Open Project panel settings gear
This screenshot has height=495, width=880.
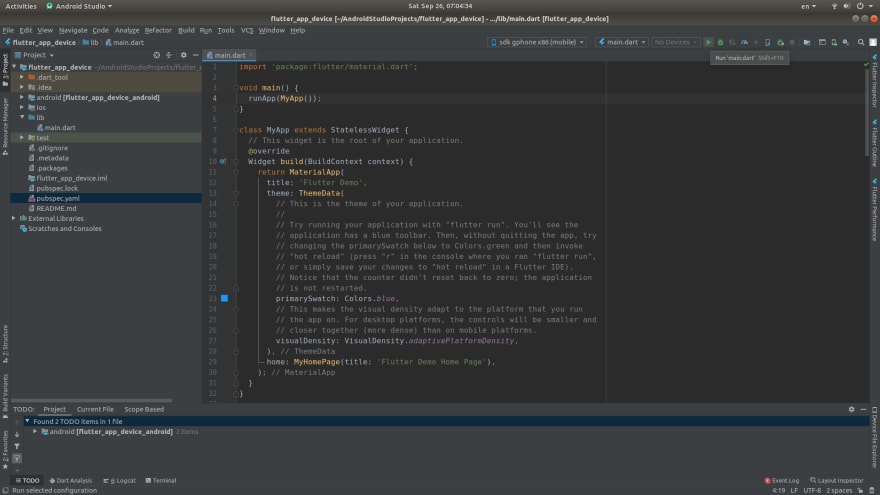184,55
